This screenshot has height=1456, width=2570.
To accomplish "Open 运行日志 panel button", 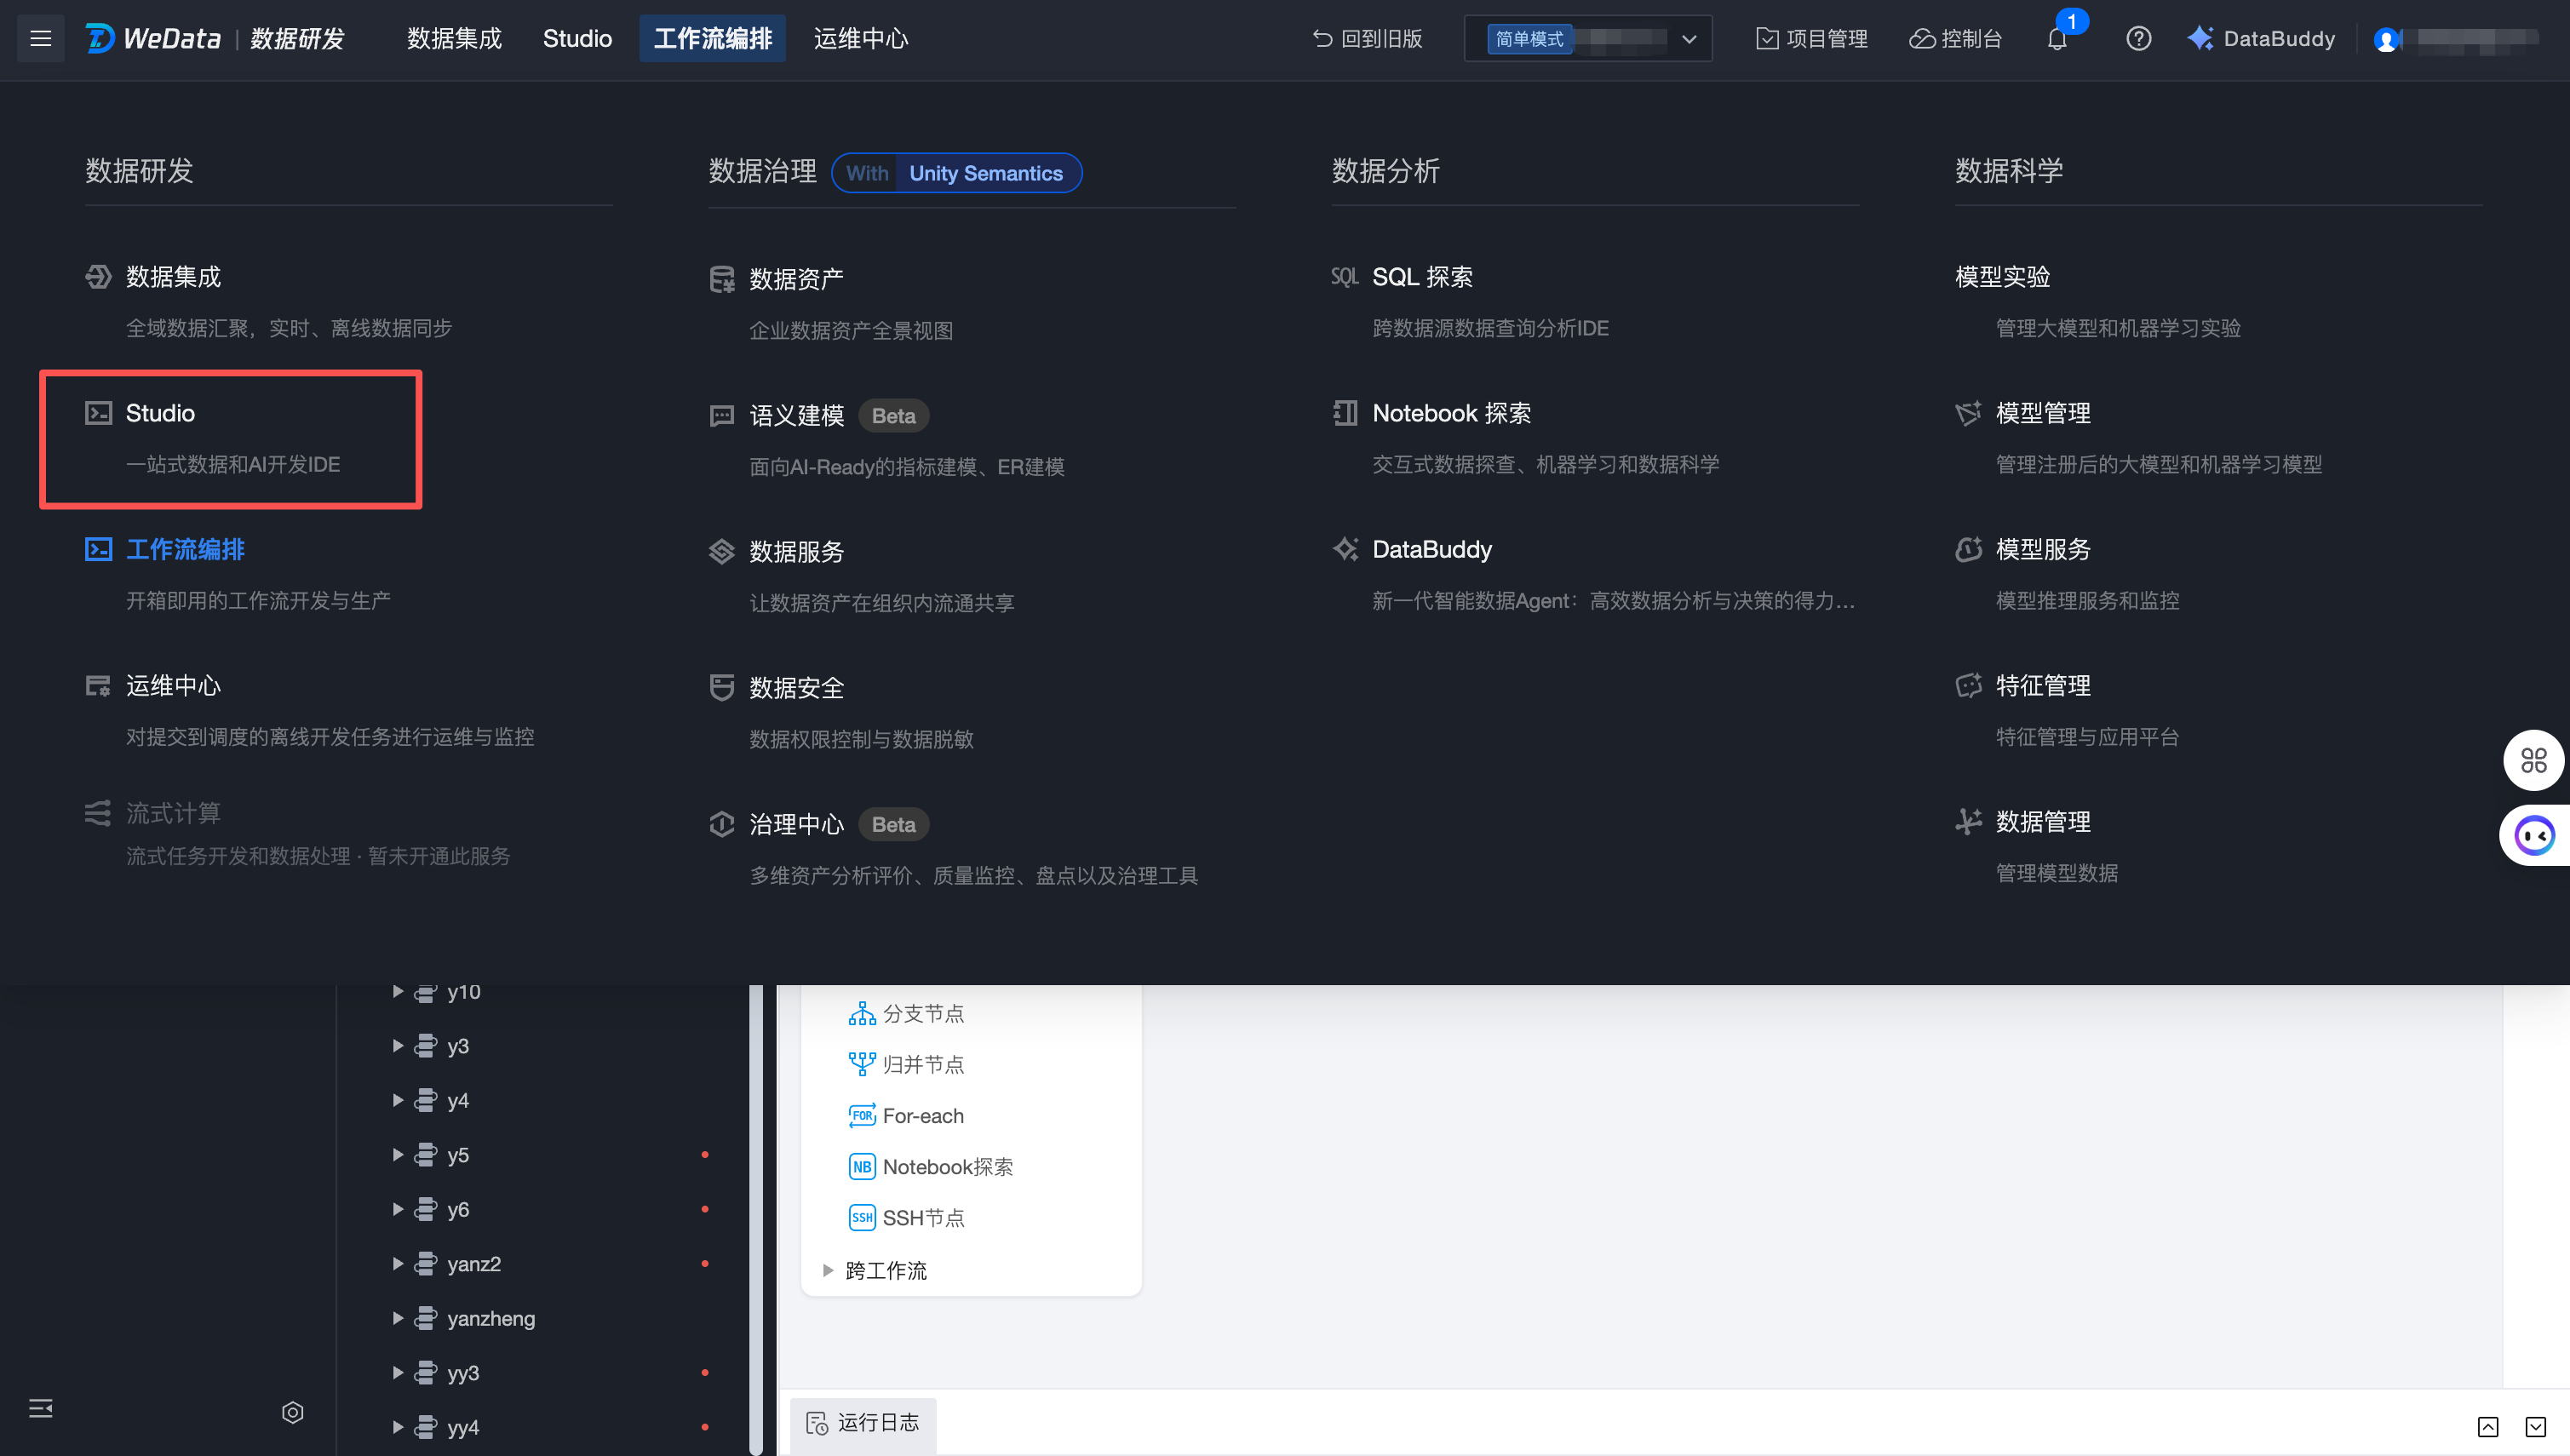I will pyautogui.click(x=863, y=1423).
